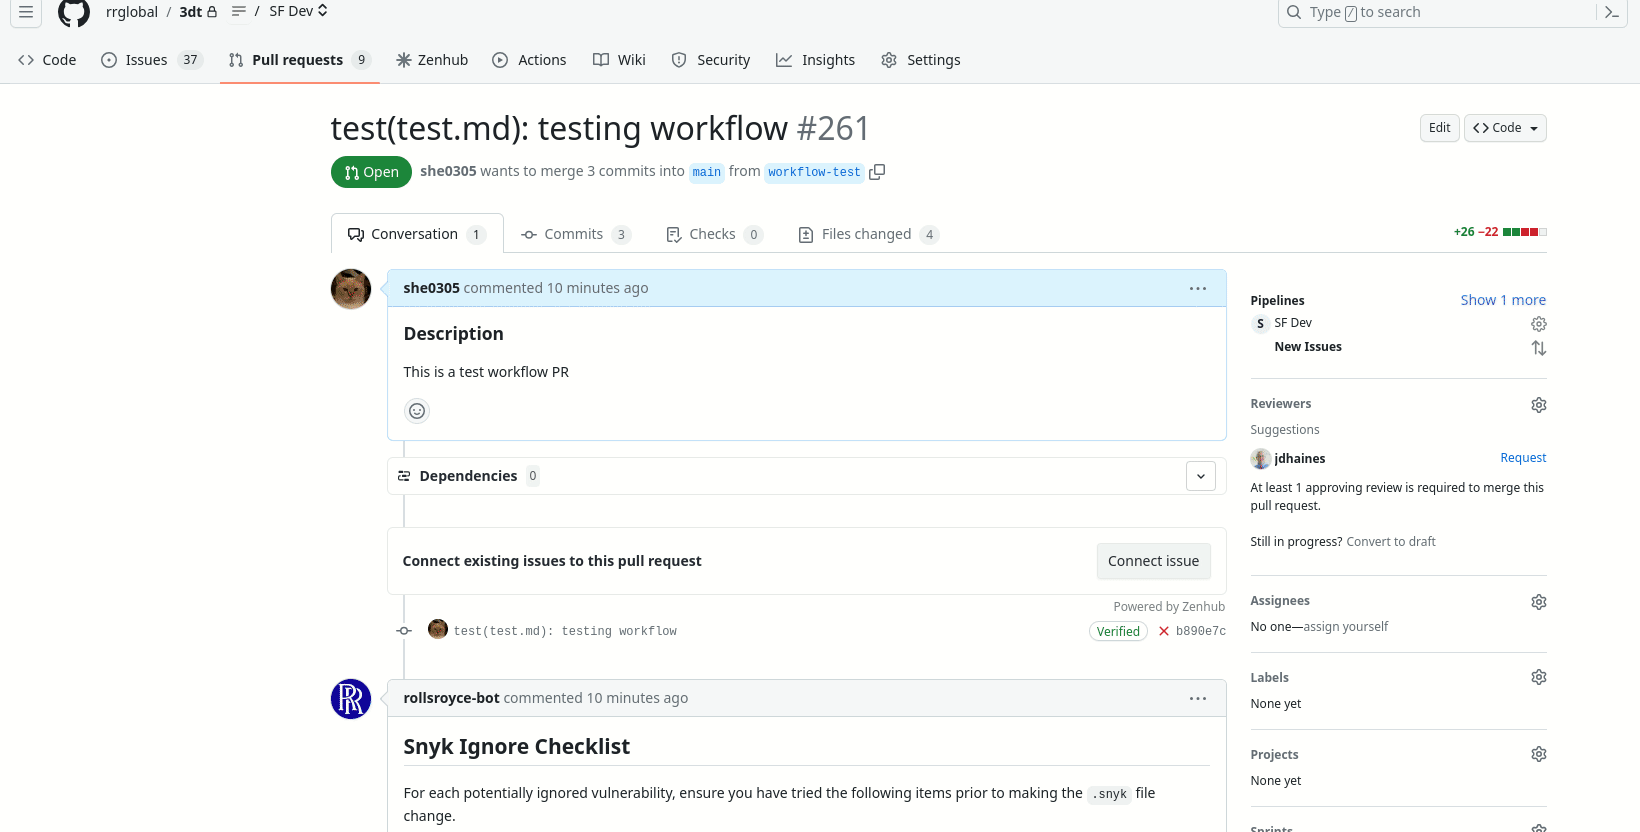1640x832 pixels.
Task: Open options menu on rollsroyce-bot's comment
Action: [x=1198, y=698]
